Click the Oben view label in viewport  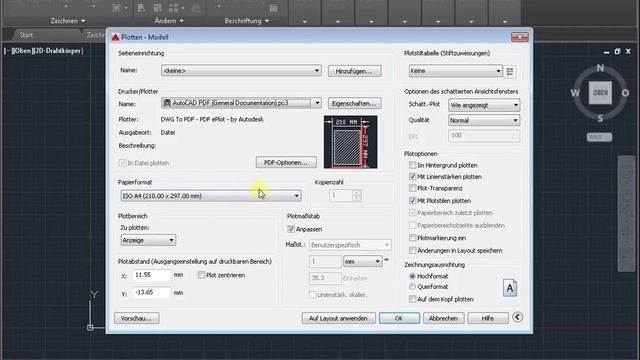[22, 51]
